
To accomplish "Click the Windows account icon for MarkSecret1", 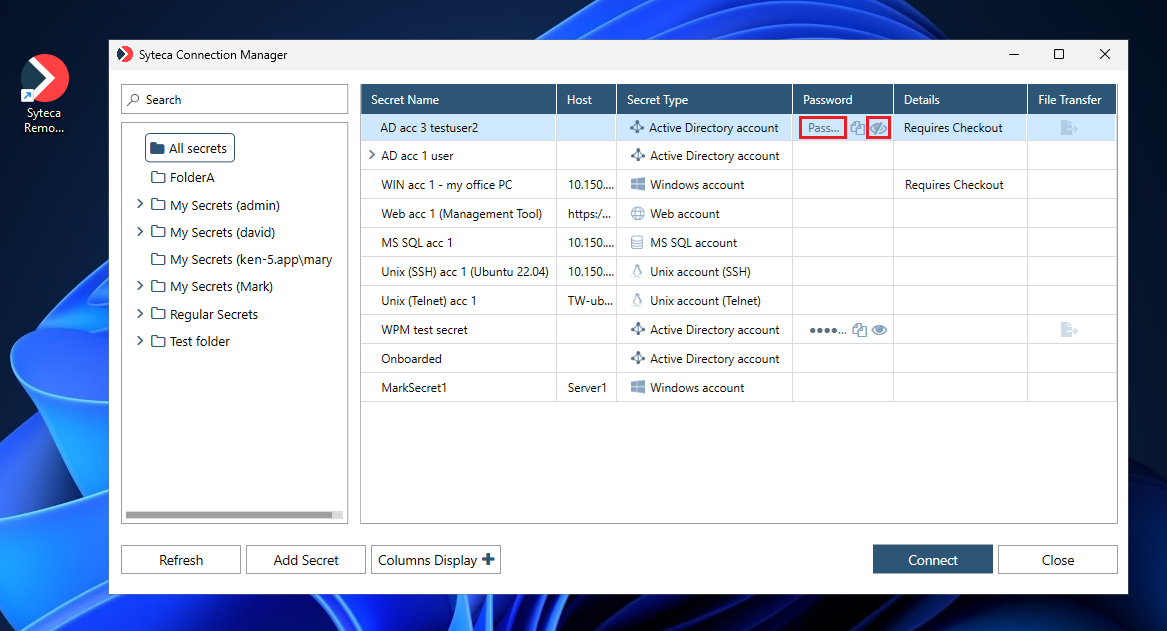I will (x=637, y=388).
